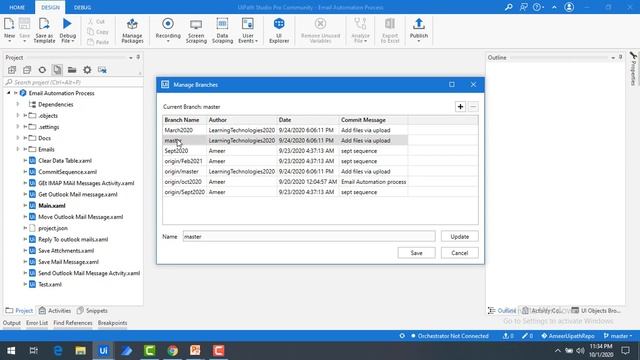The width and height of the screenshot is (640, 360).
Task: Refresh the Project panel
Action: tap(42, 70)
